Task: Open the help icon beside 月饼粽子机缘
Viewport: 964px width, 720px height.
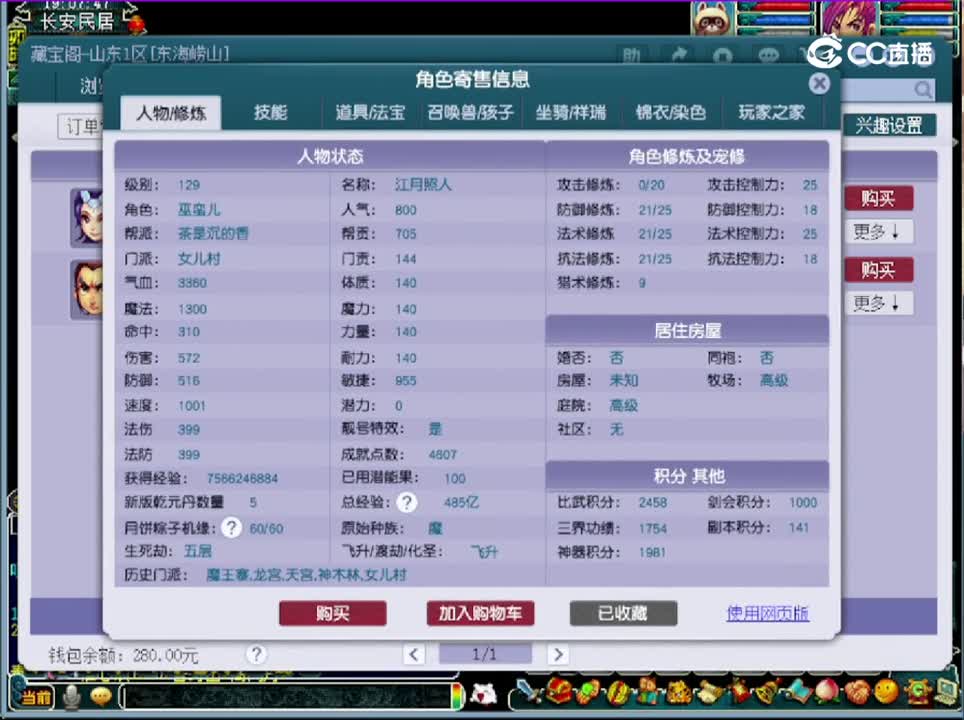Action: tap(231, 527)
